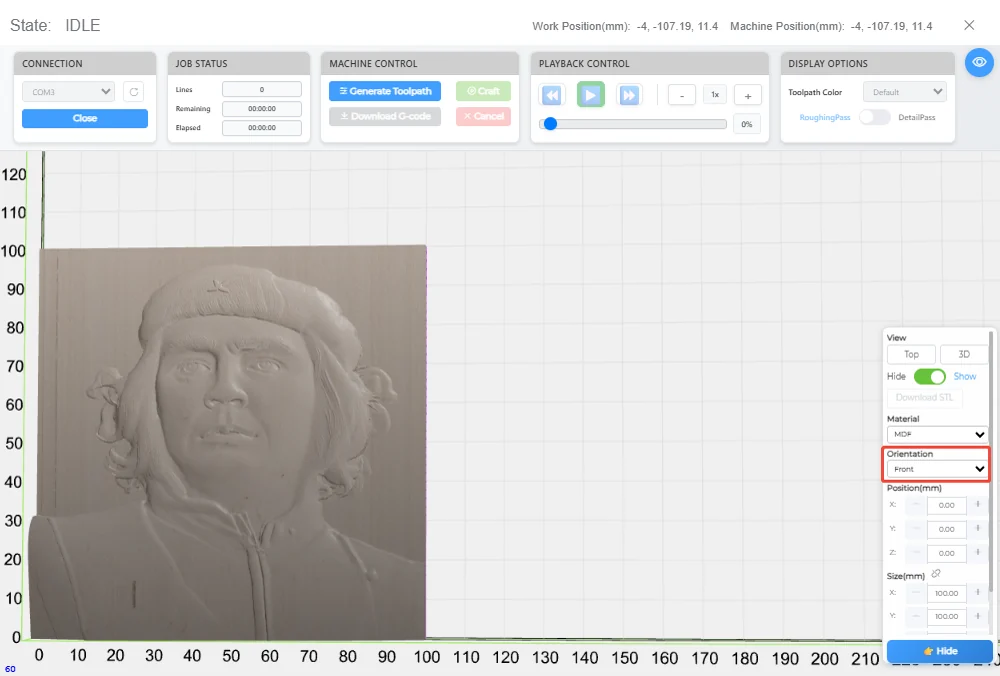The image size is (1000, 676).
Task: Click Generate Toolpath button
Action: click(x=385, y=91)
